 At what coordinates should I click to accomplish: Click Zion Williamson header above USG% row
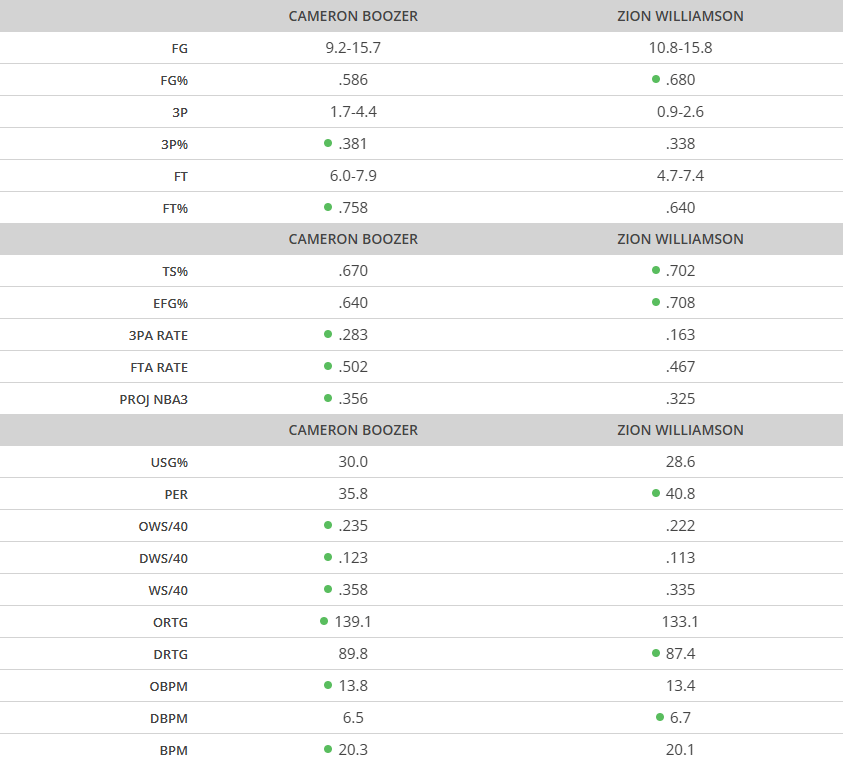[680, 430]
